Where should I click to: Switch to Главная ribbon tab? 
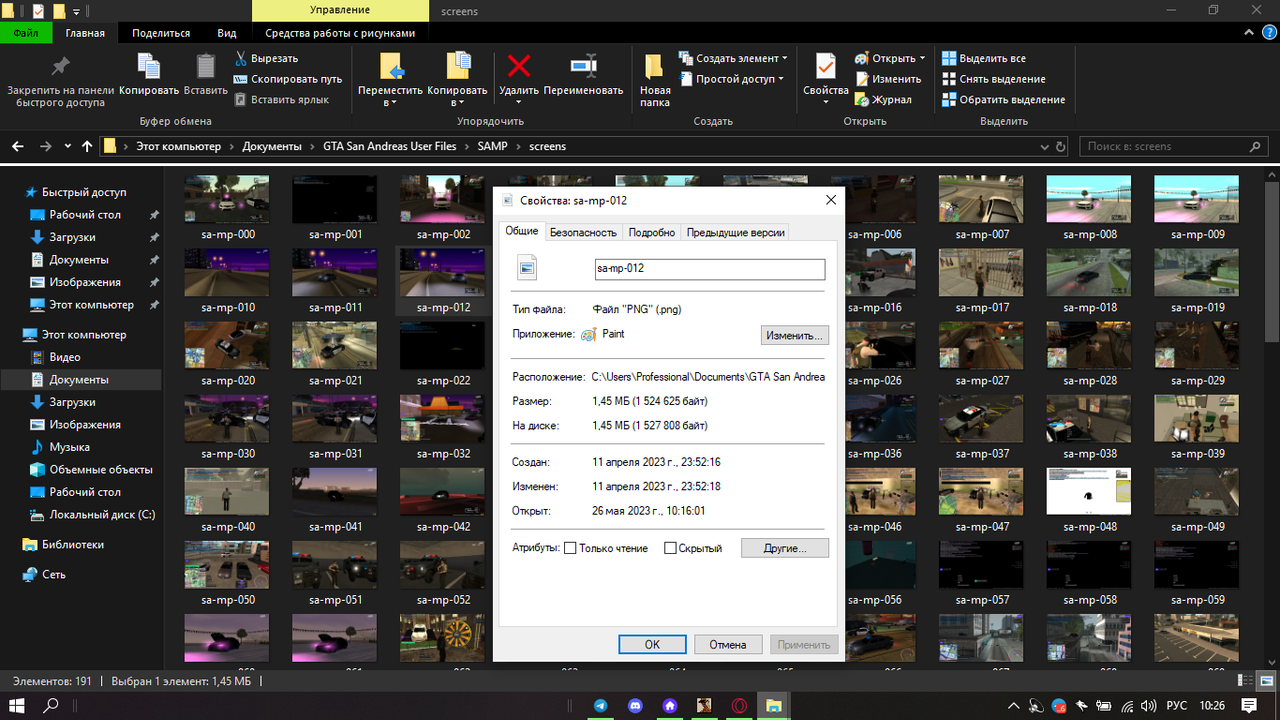[x=85, y=33]
